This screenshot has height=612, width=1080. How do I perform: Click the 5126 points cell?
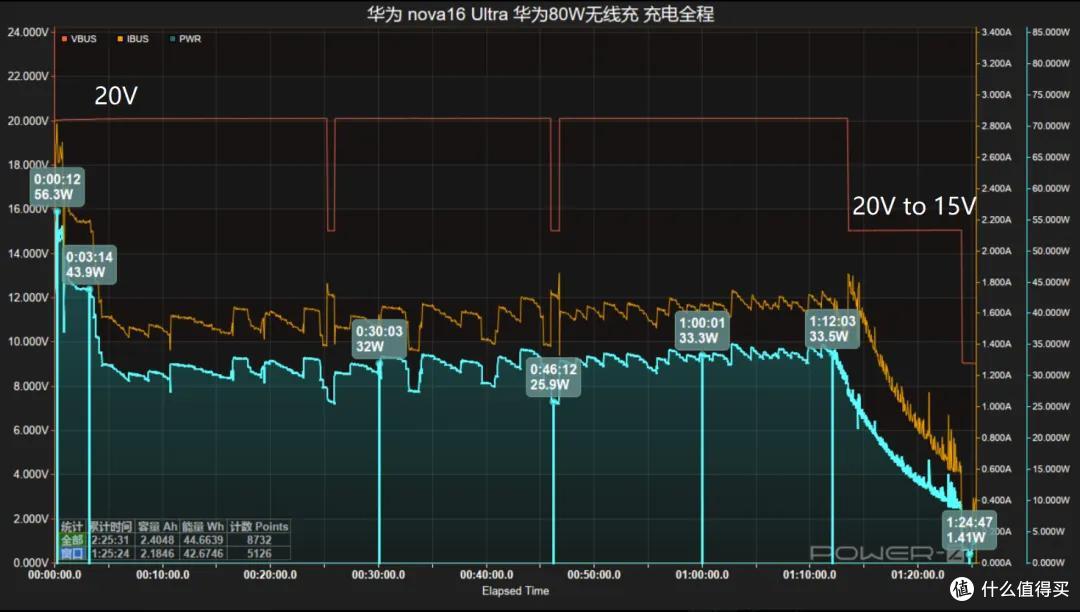tap(259, 553)
